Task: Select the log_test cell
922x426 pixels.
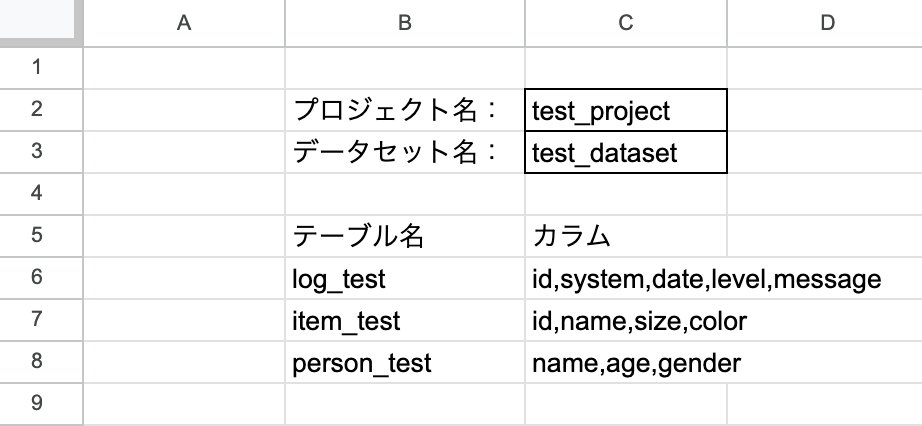Action: pos(404,279)
